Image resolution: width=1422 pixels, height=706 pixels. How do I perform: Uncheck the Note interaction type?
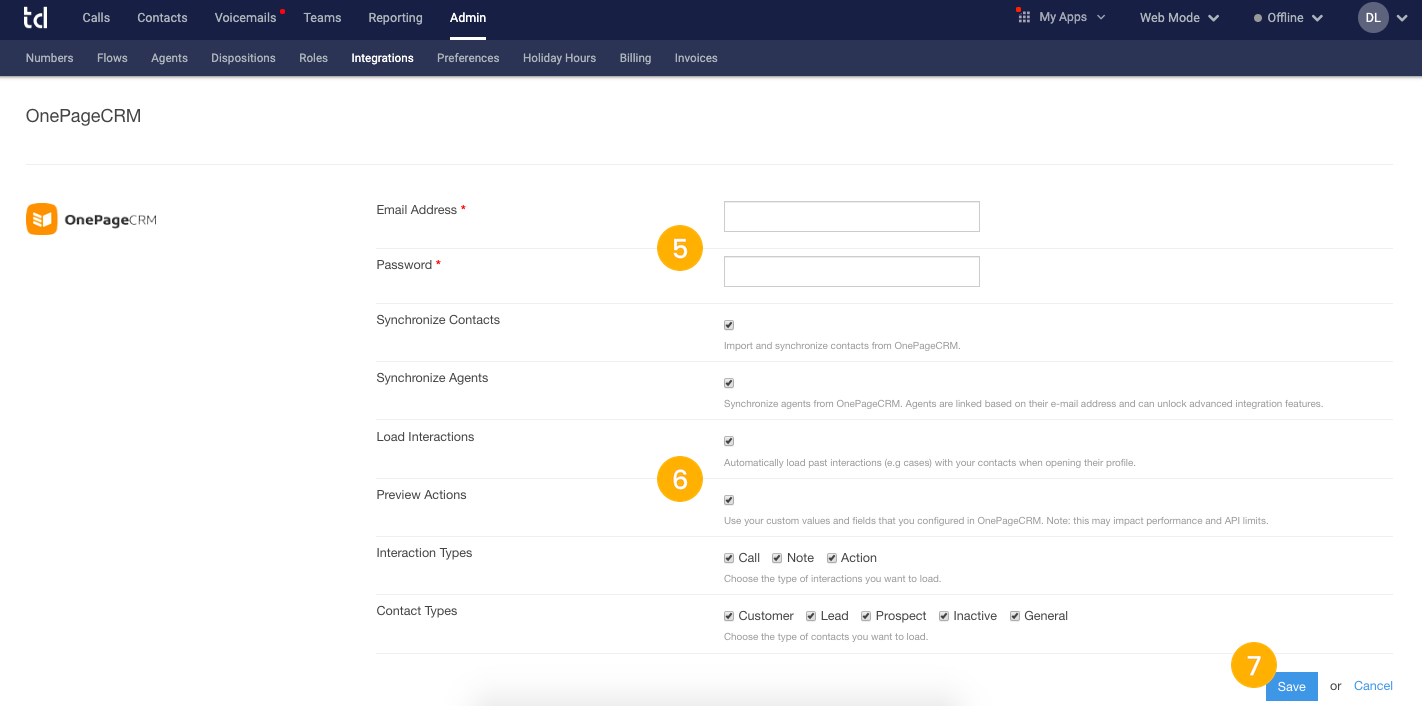click(777, 558)
